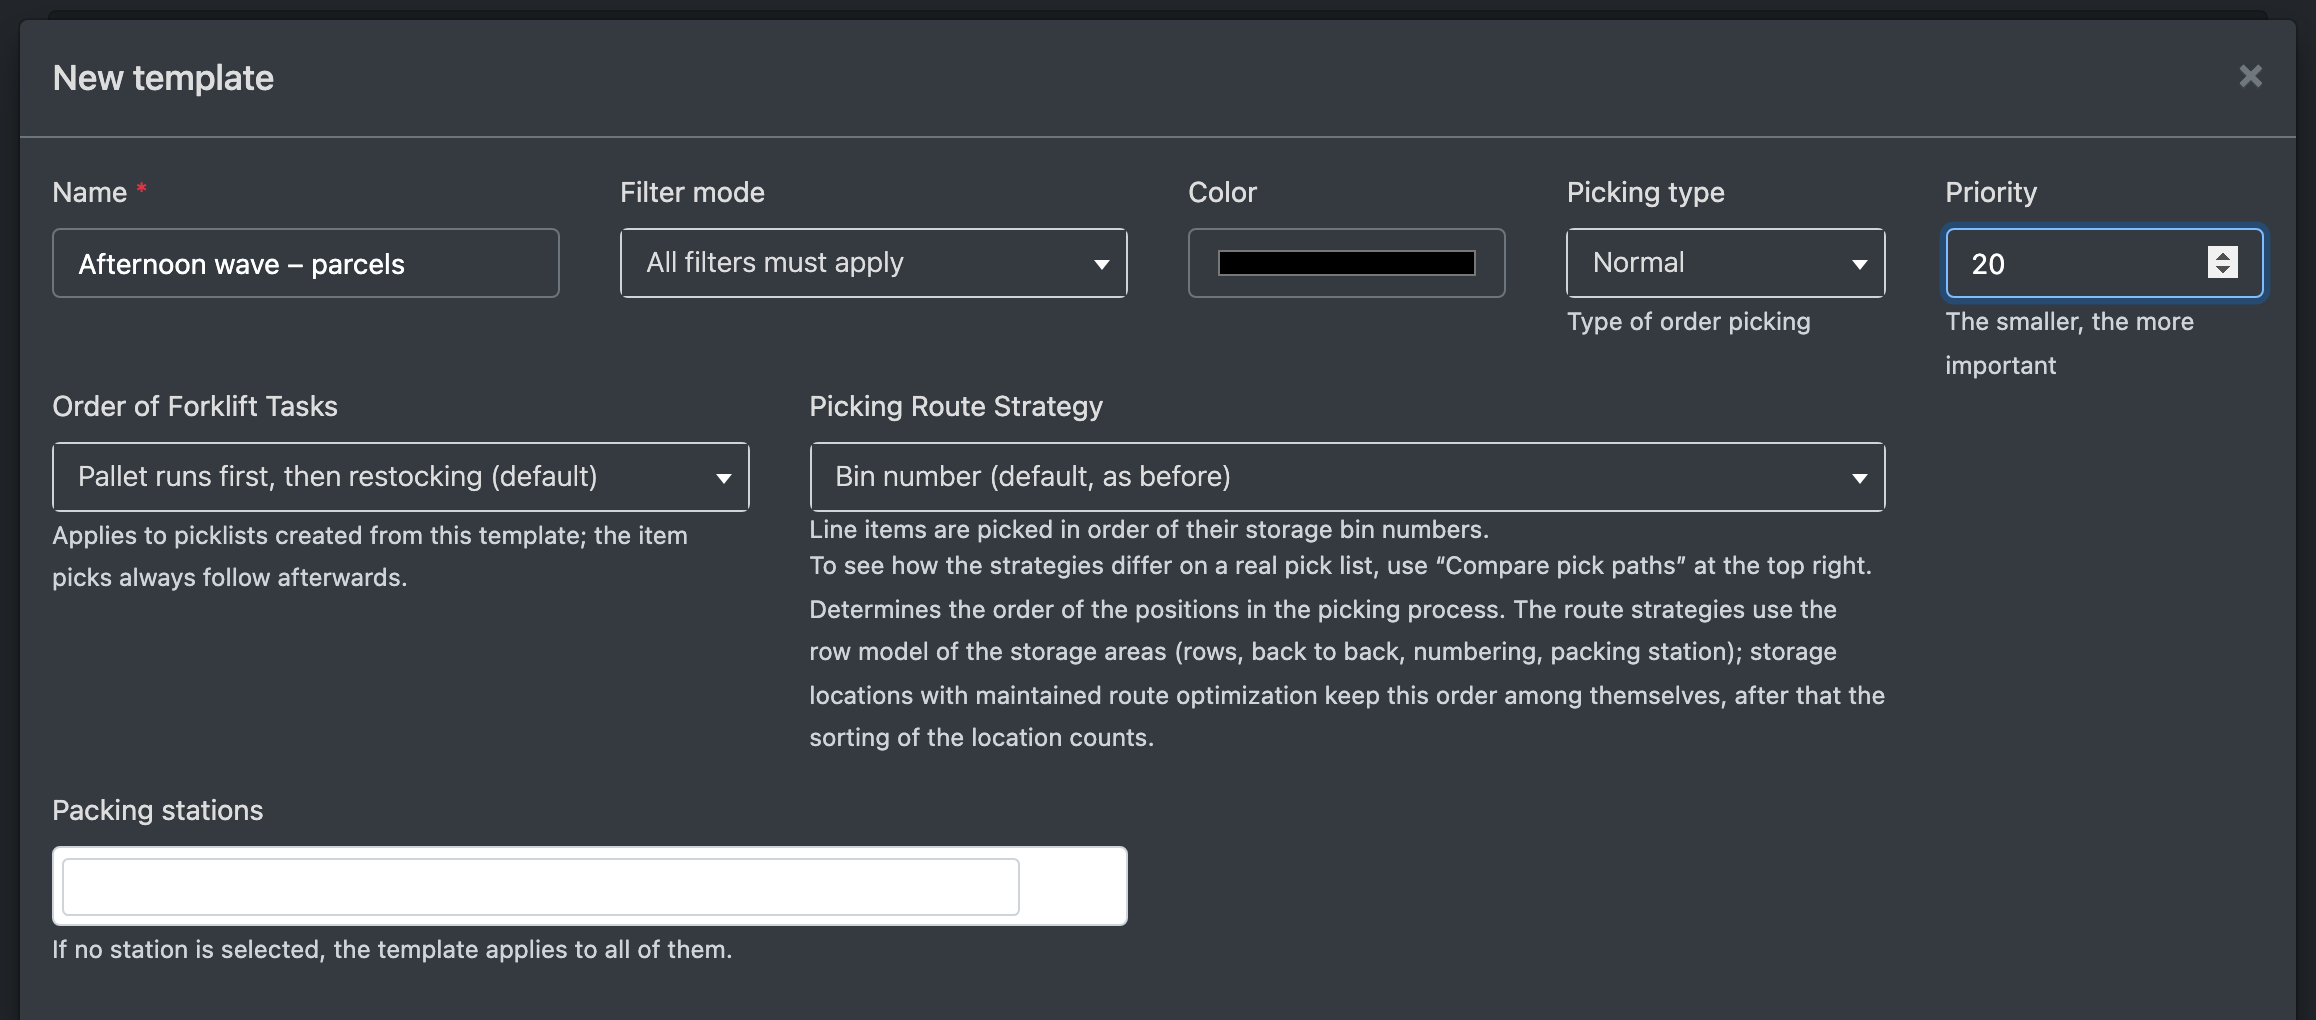Click the Packing stations selection field
The height and width of the screenshot is (1020, 2316).
590,886
